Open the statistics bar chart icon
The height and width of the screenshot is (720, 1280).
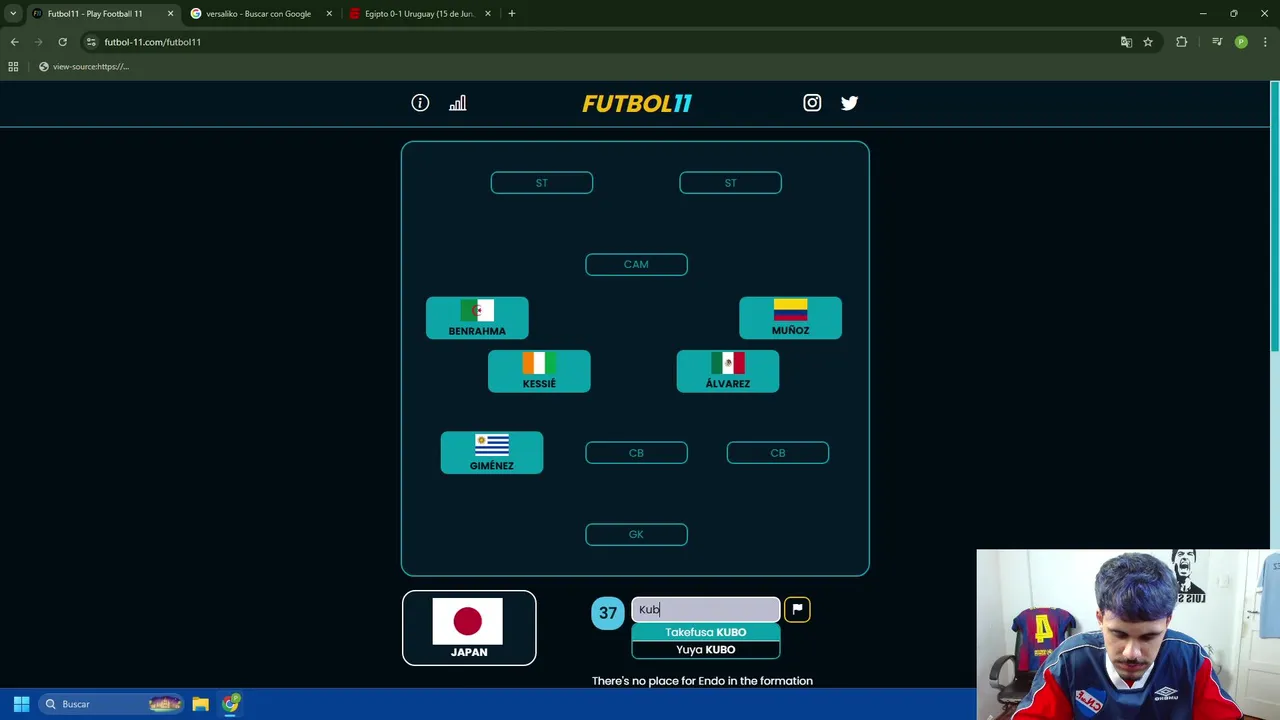(458, 103)
